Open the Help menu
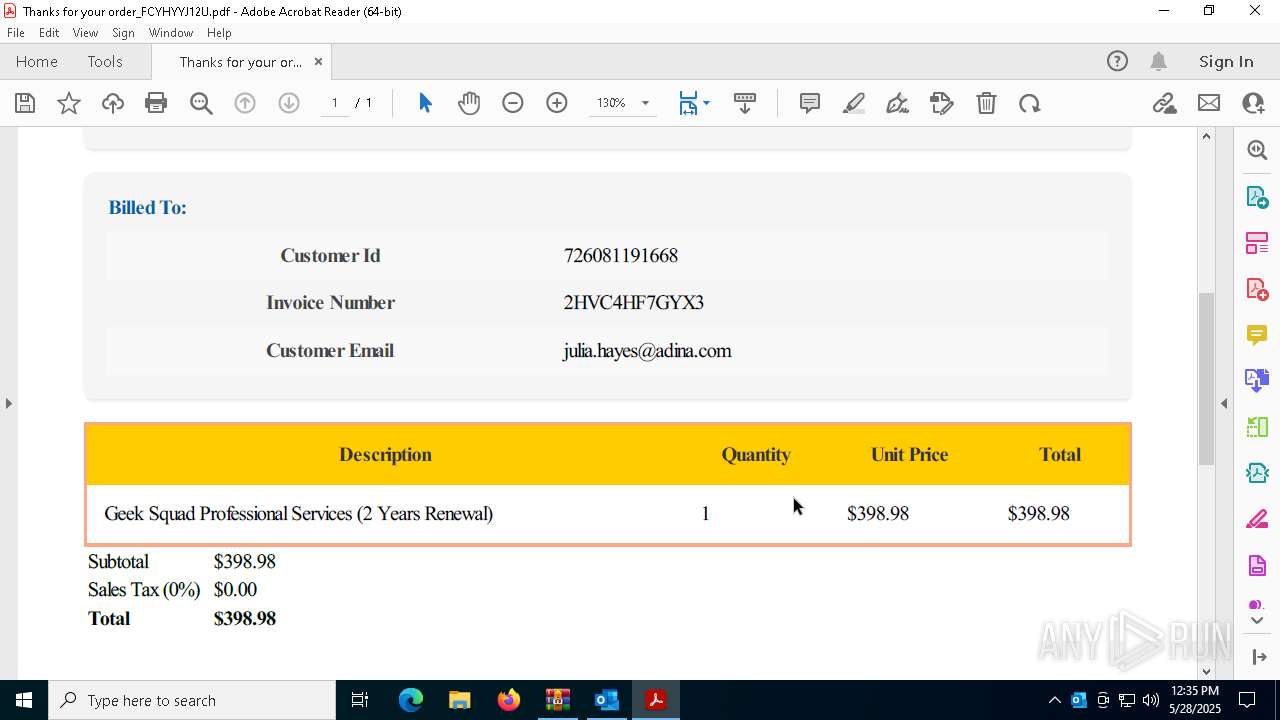This screenshot has width=1280, height=720. click(219, 32)
